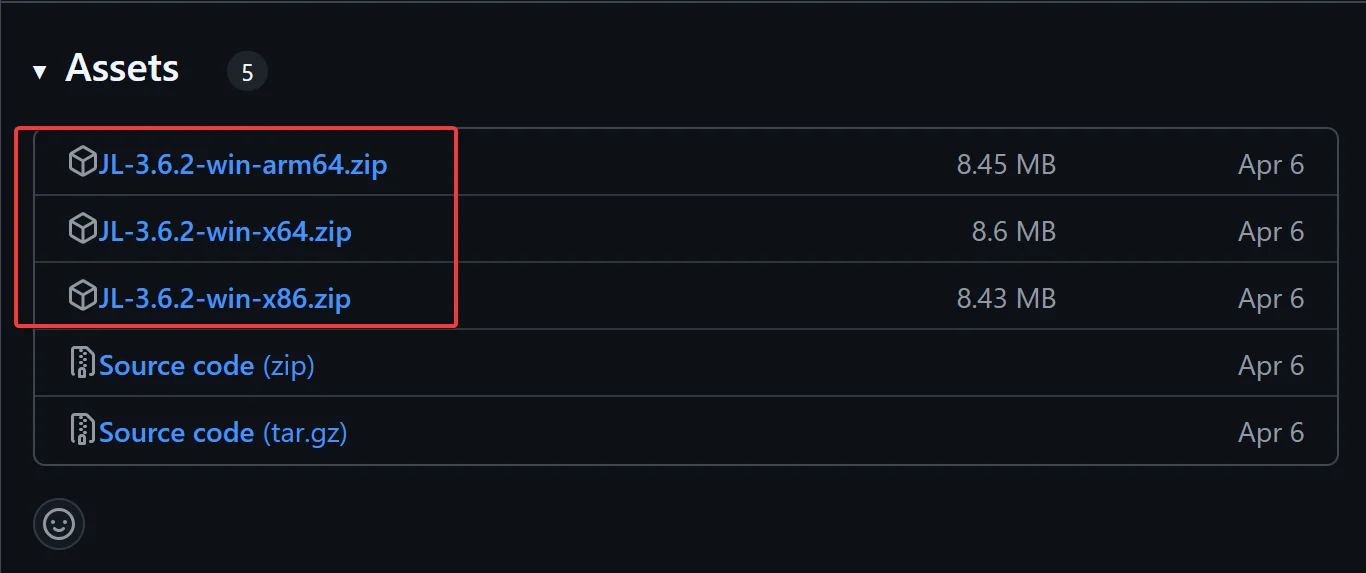Click the 8.45 MB file size

pos(1006,164)
